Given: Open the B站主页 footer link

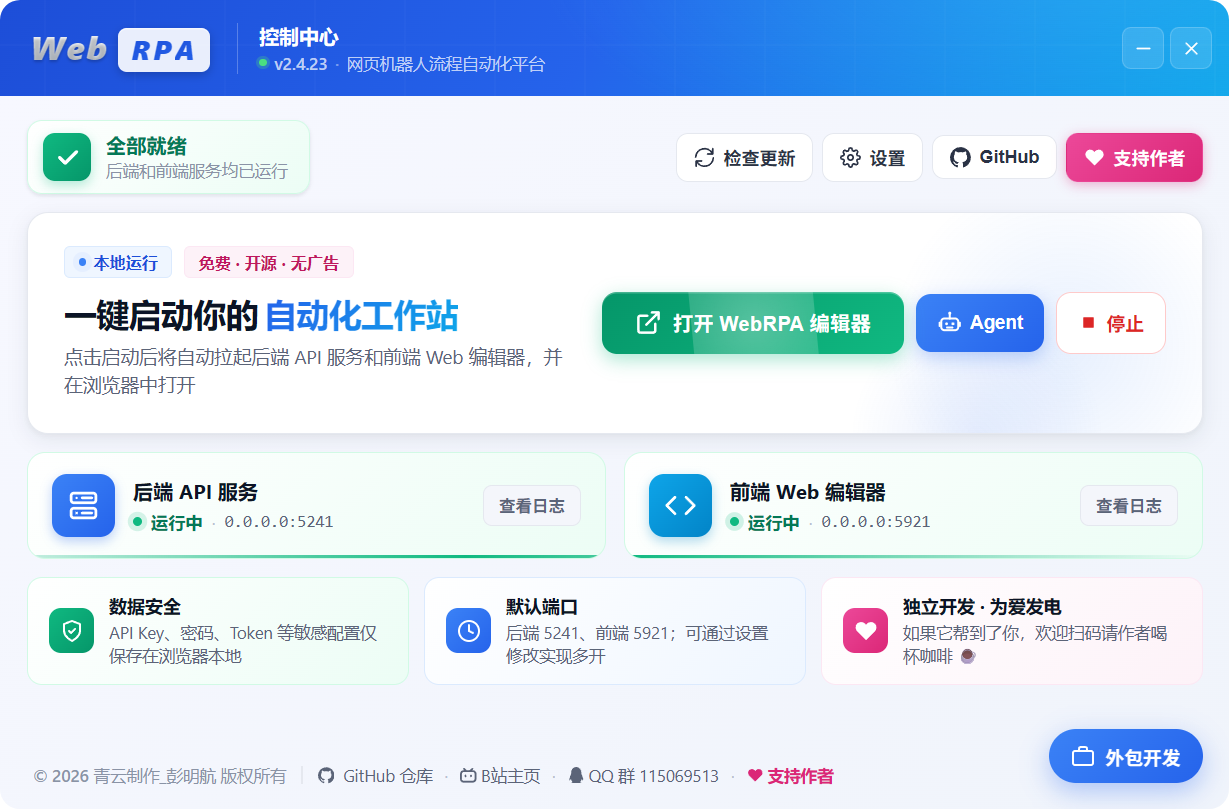Looking at the screenshot, I should [x=500, y=775].
